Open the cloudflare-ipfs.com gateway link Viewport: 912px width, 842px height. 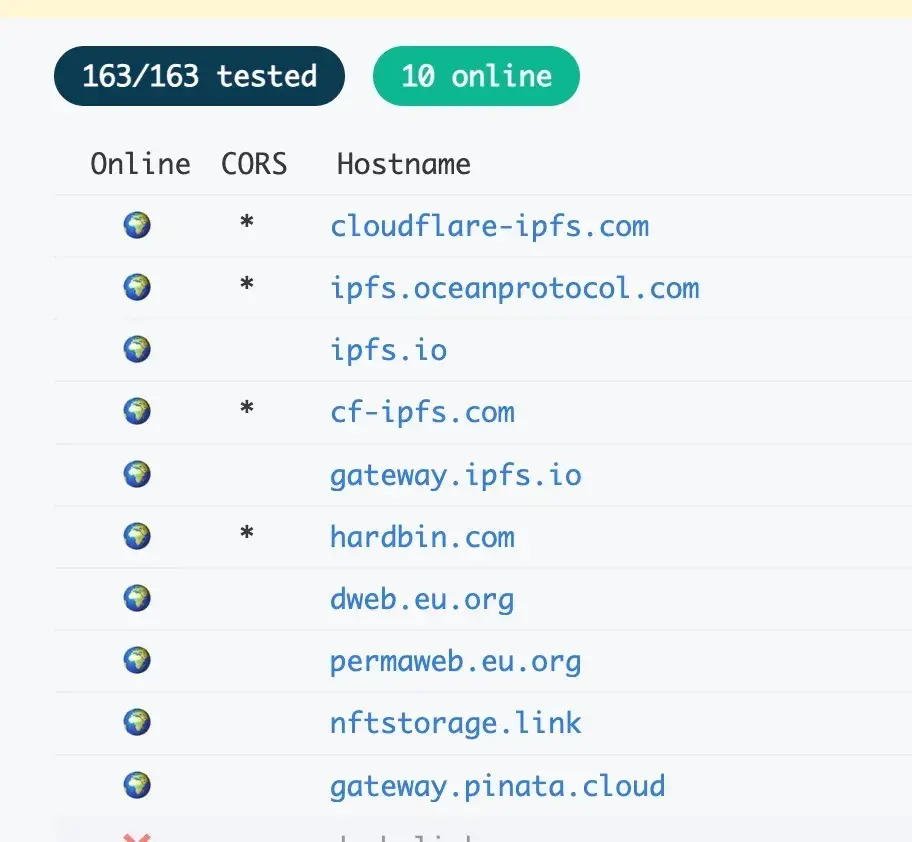coord(490,226)
